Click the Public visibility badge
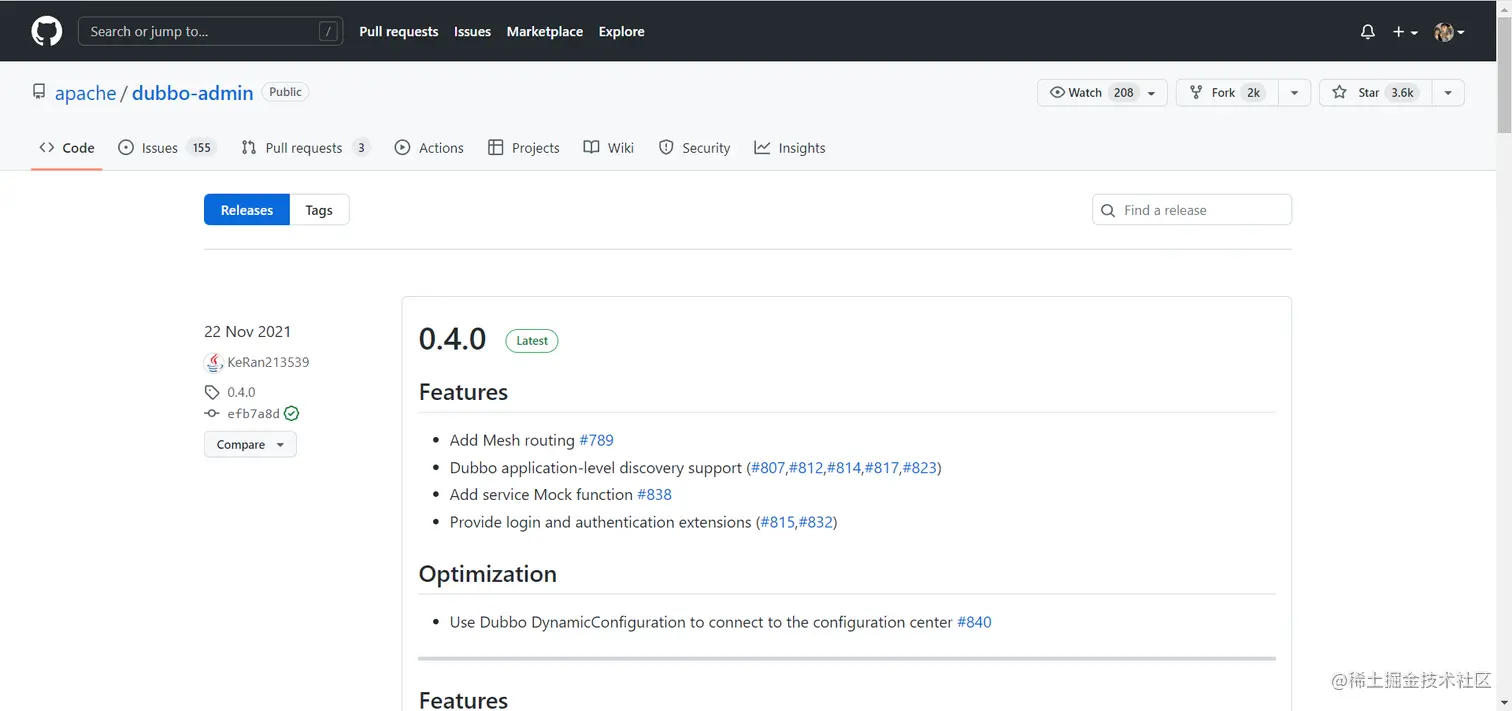1512x711 pixels. click(x=285, y=92)
